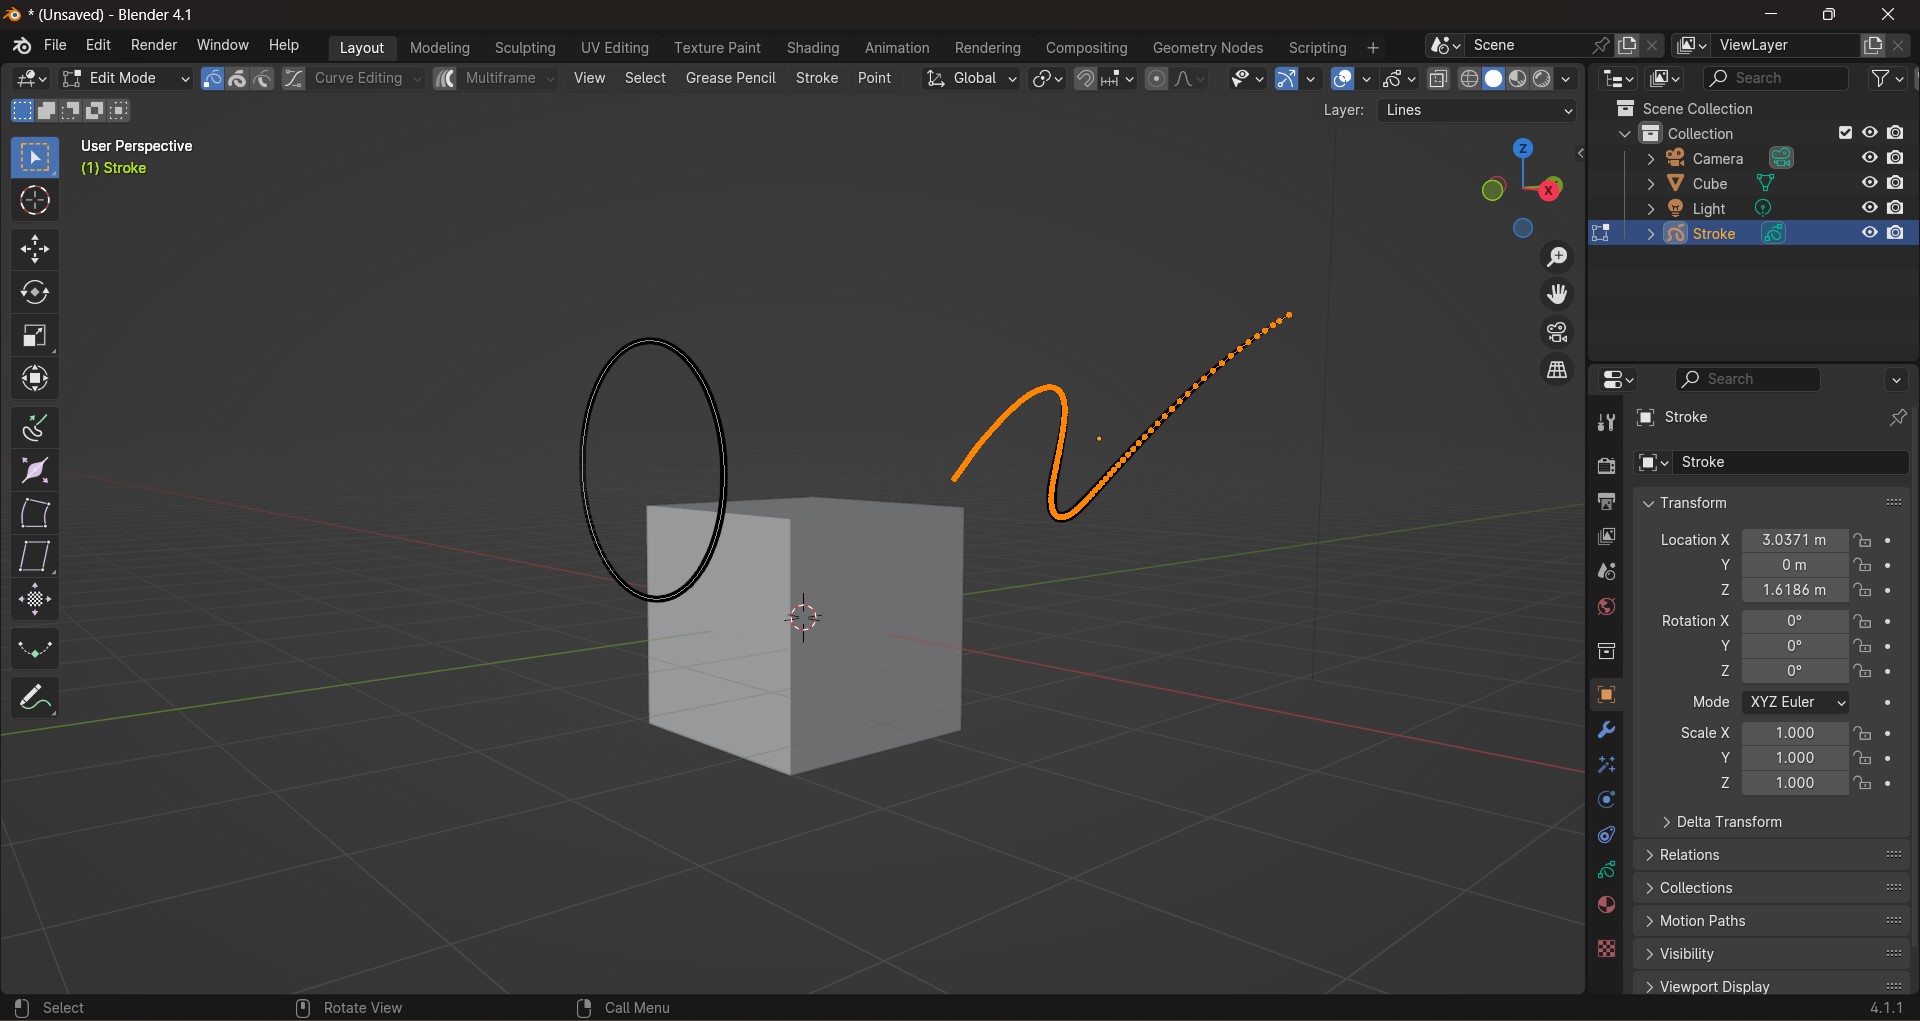The image size is (1920, 1021).
Task: Toggle X-ray display
Action: [1439, 79]
